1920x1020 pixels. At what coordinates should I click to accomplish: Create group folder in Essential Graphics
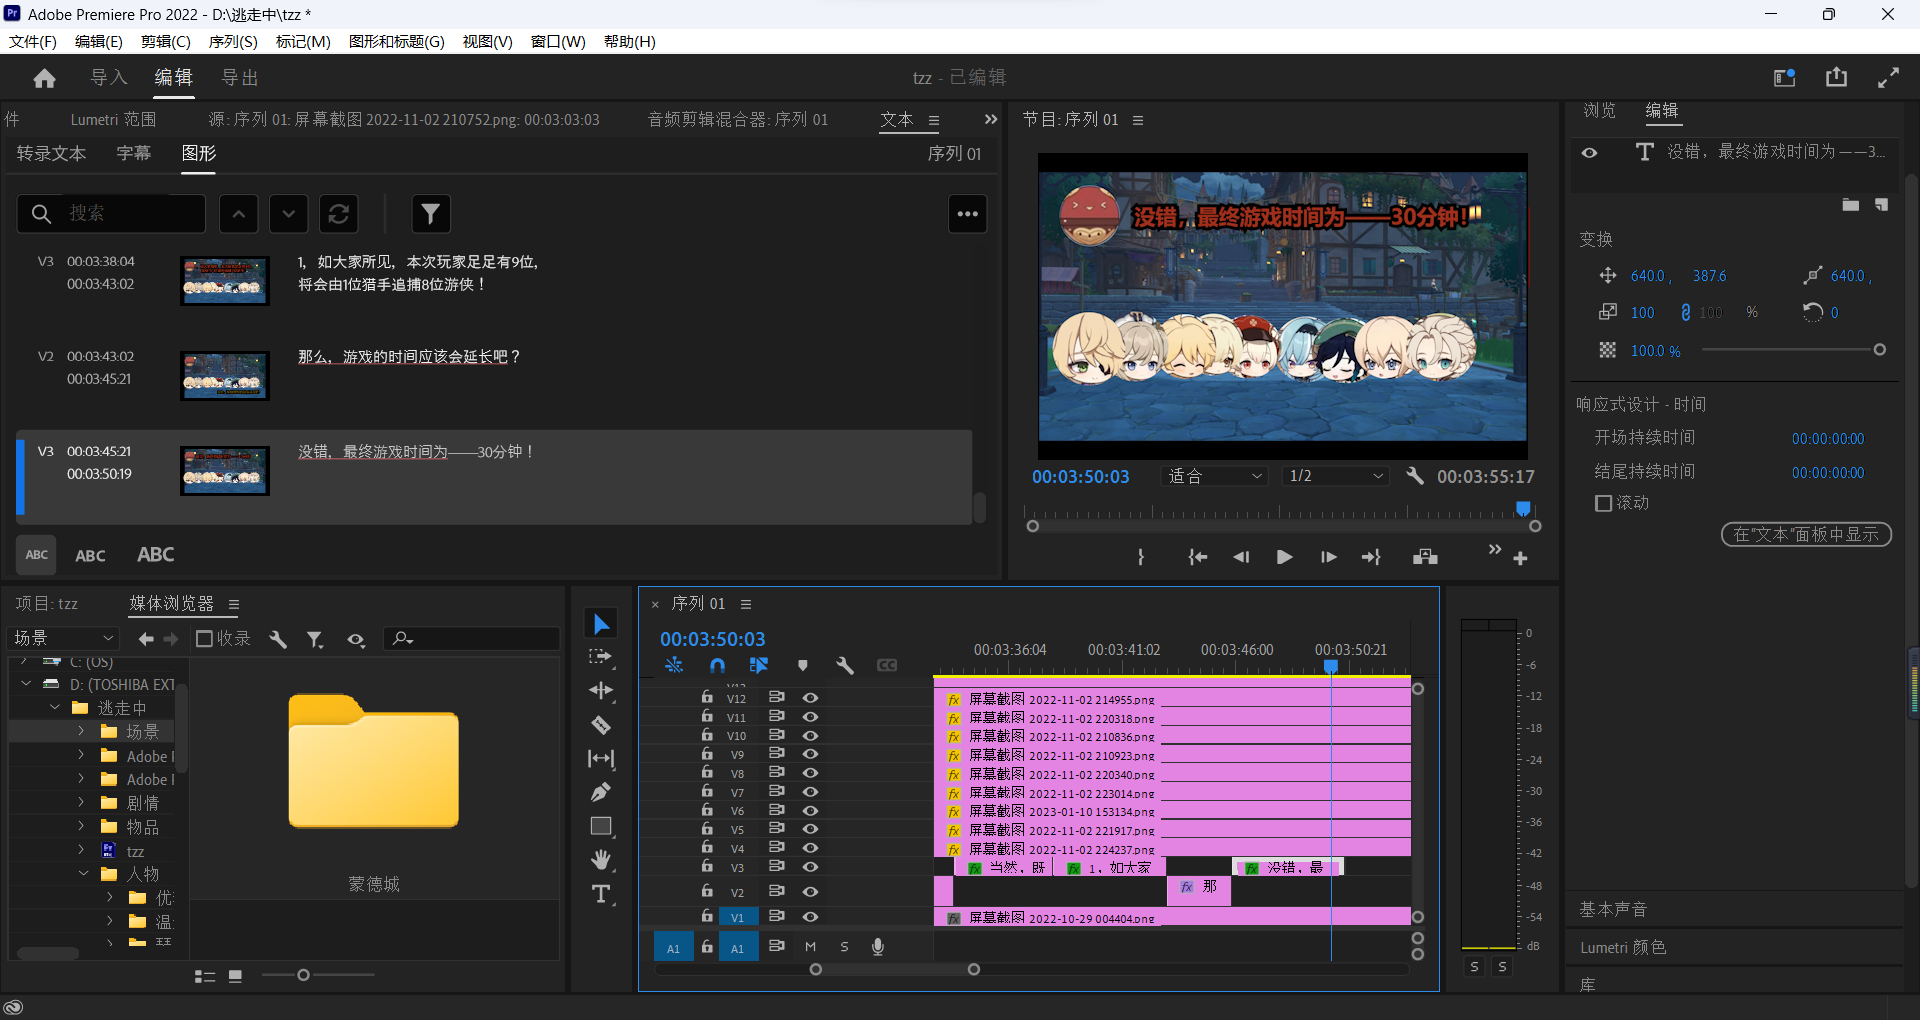(x=1850, y=204)
